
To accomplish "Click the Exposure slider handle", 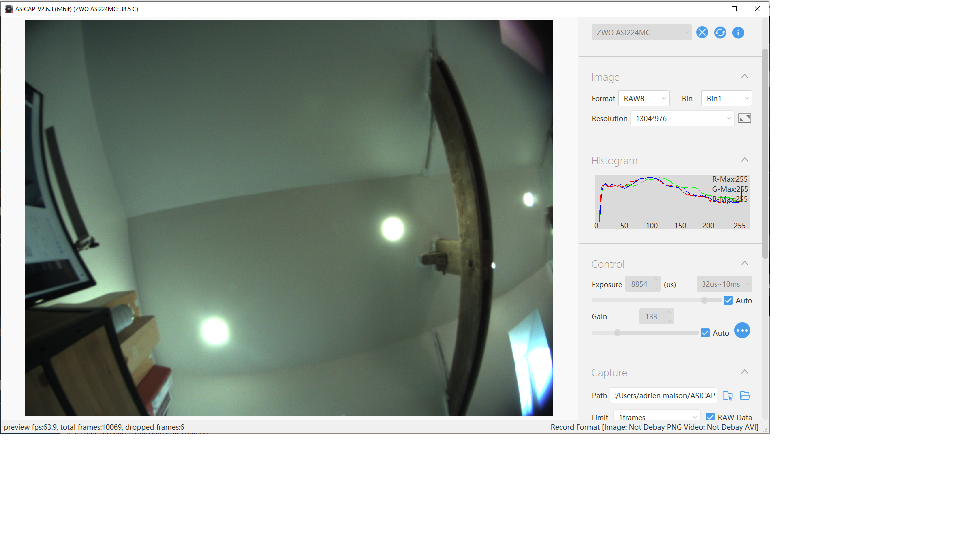I will 704,300.
